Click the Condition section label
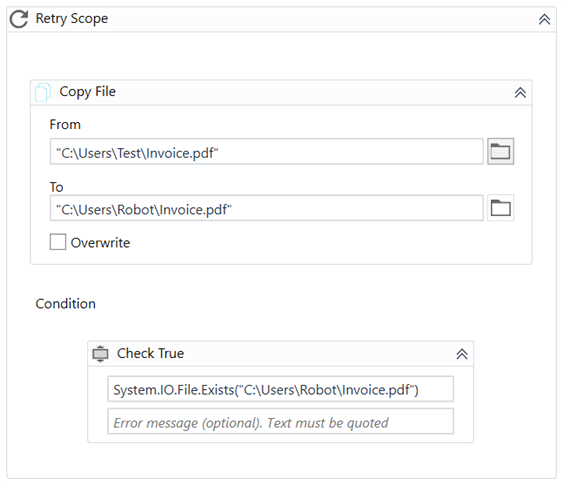The width and height of the screenshot is (563, 483). pyautogui.click(x=66, y=304)
